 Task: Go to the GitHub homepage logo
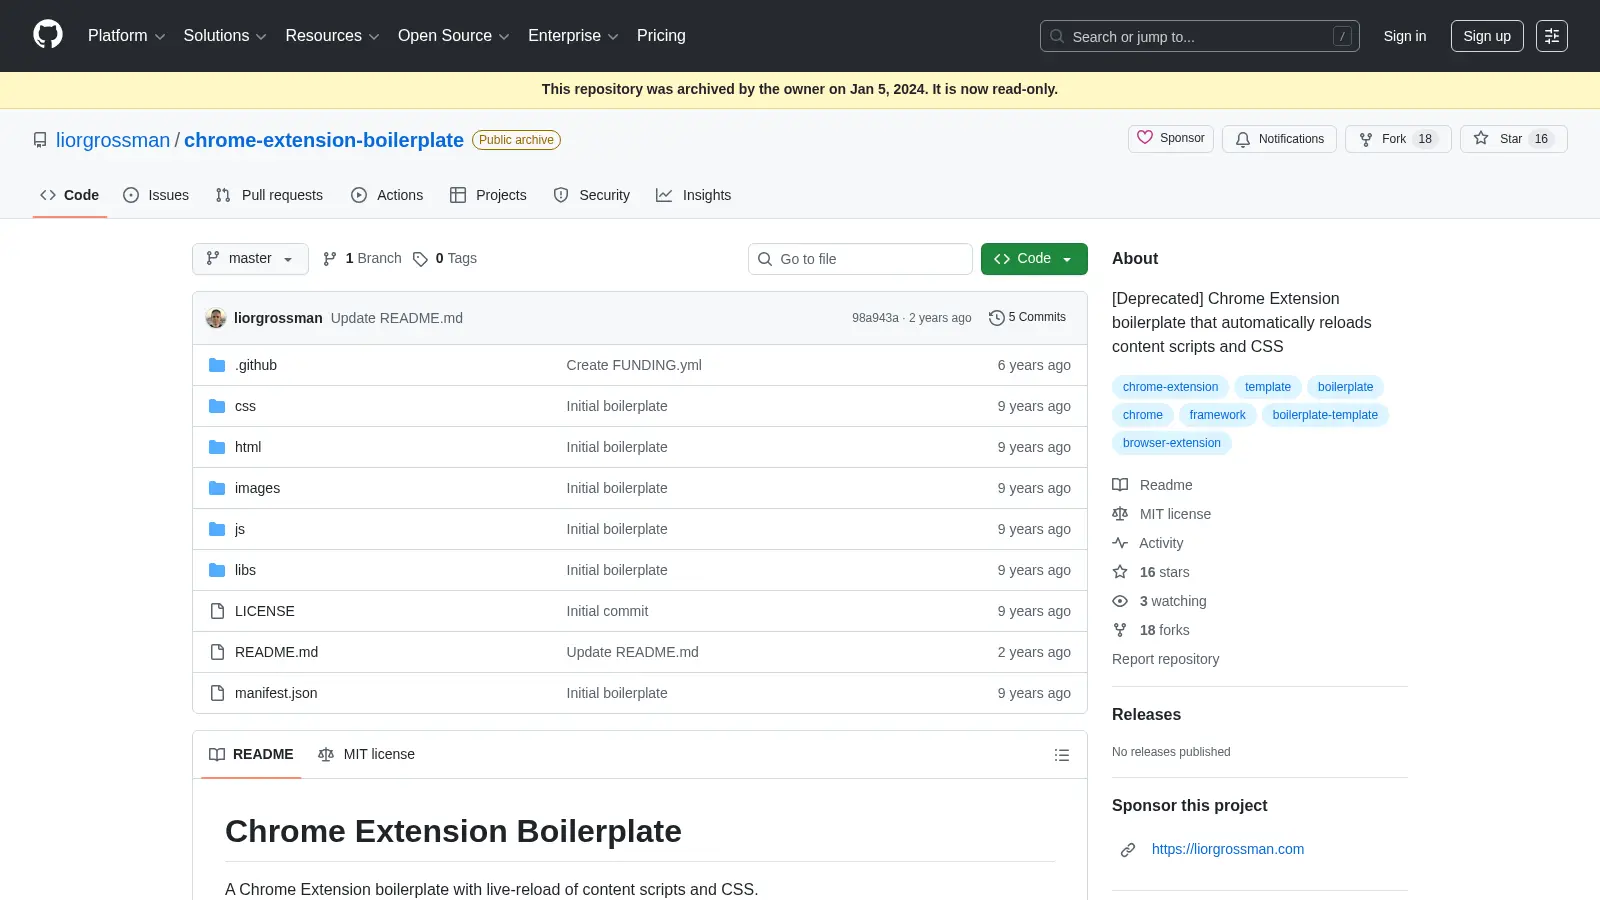(48, 35)
